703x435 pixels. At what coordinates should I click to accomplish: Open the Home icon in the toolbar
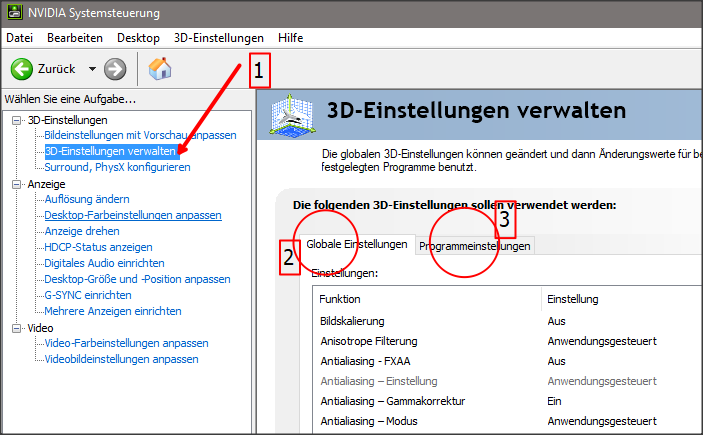coord(159,69)
